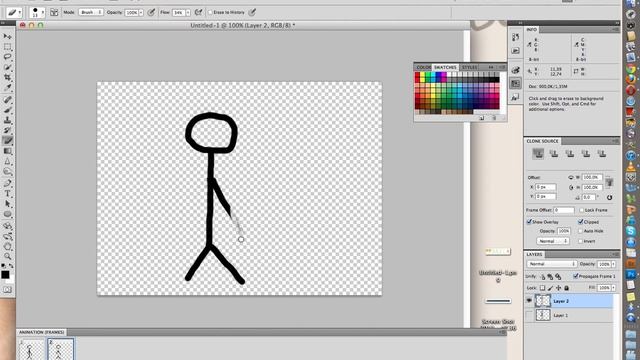Viewport: 640px width, 360px height.
Task: Select the Hand tool
Action: [x=7, y=246]
